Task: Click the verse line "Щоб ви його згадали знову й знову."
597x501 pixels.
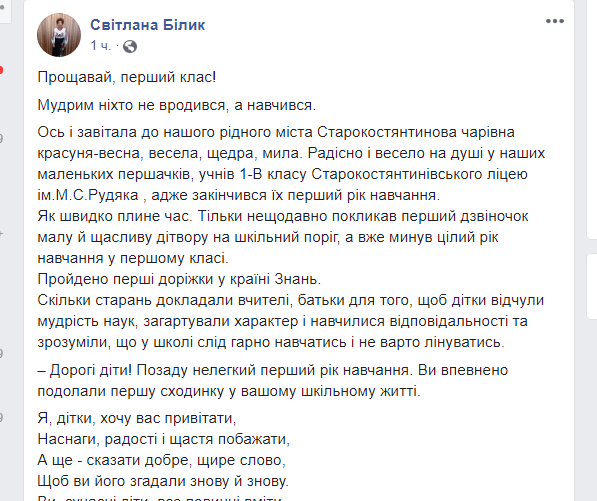Action: [x=163, y=481]
